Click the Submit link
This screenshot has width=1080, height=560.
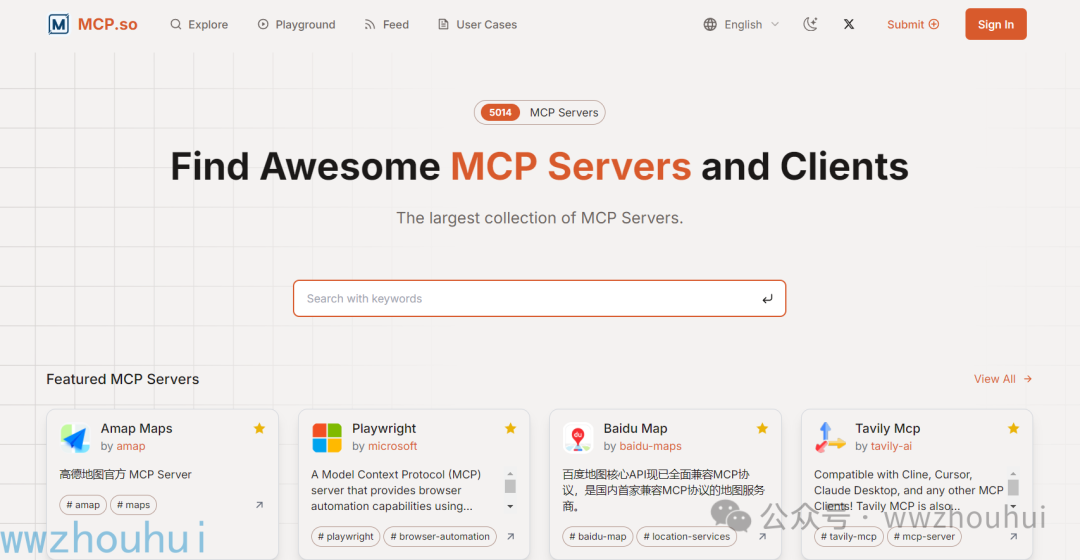click(x=913, y=24)
